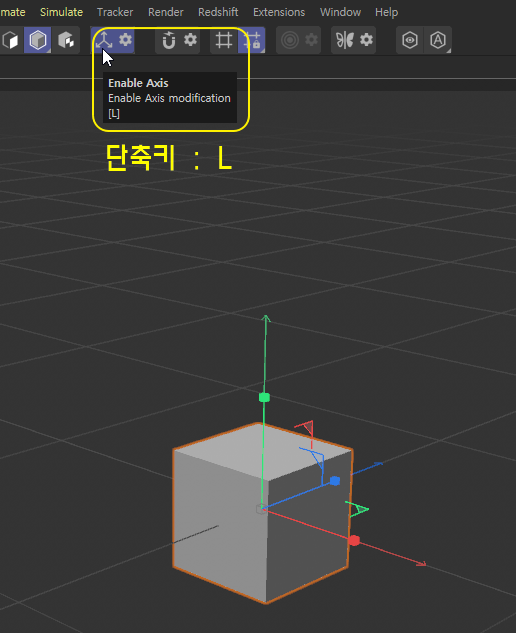
Task: Open Symmetry settings gear
Action: click(x=366, y=40)
